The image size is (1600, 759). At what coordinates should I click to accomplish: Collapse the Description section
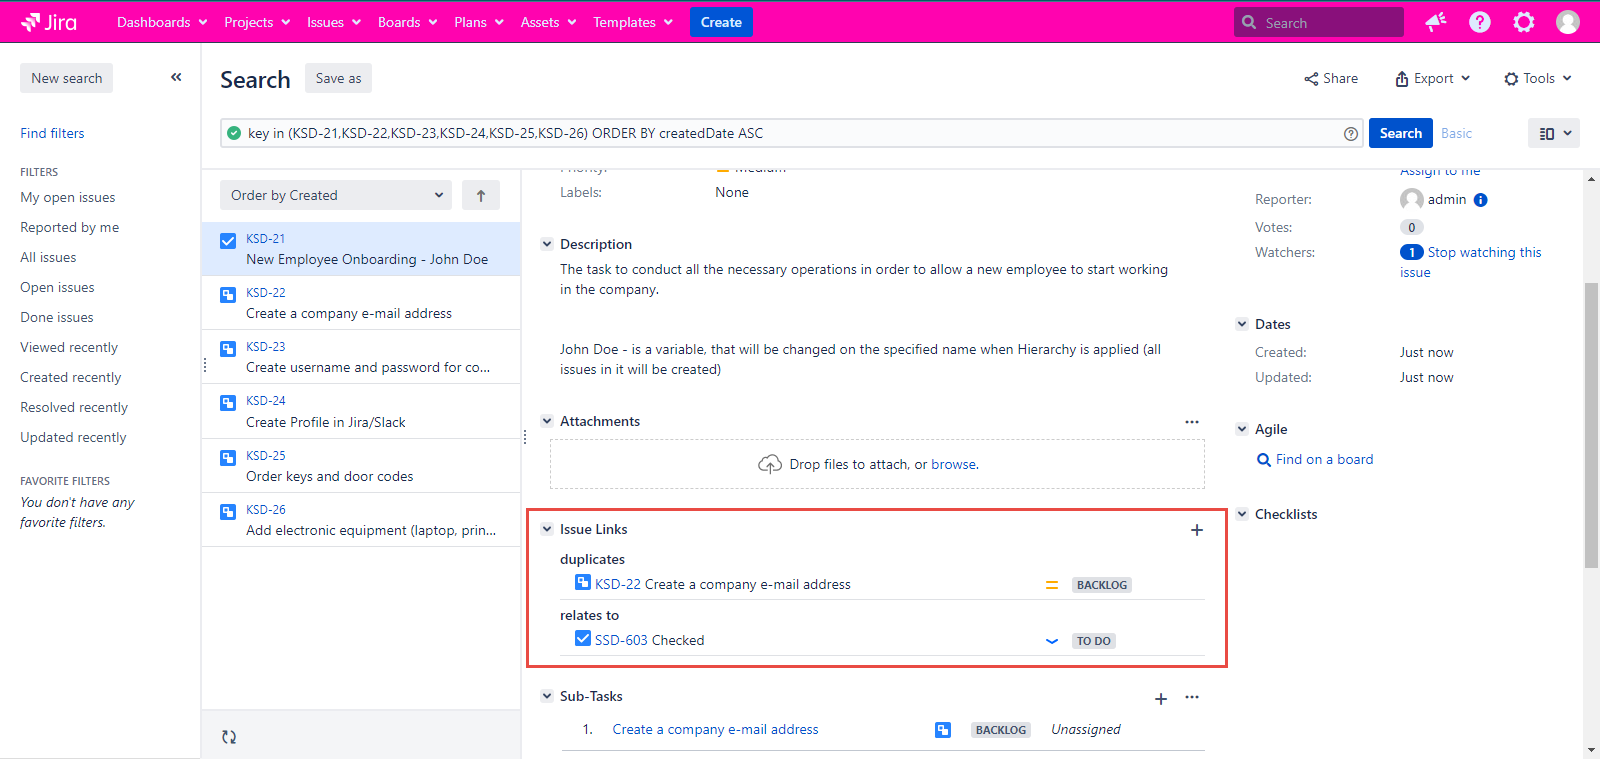click(547, 244)
